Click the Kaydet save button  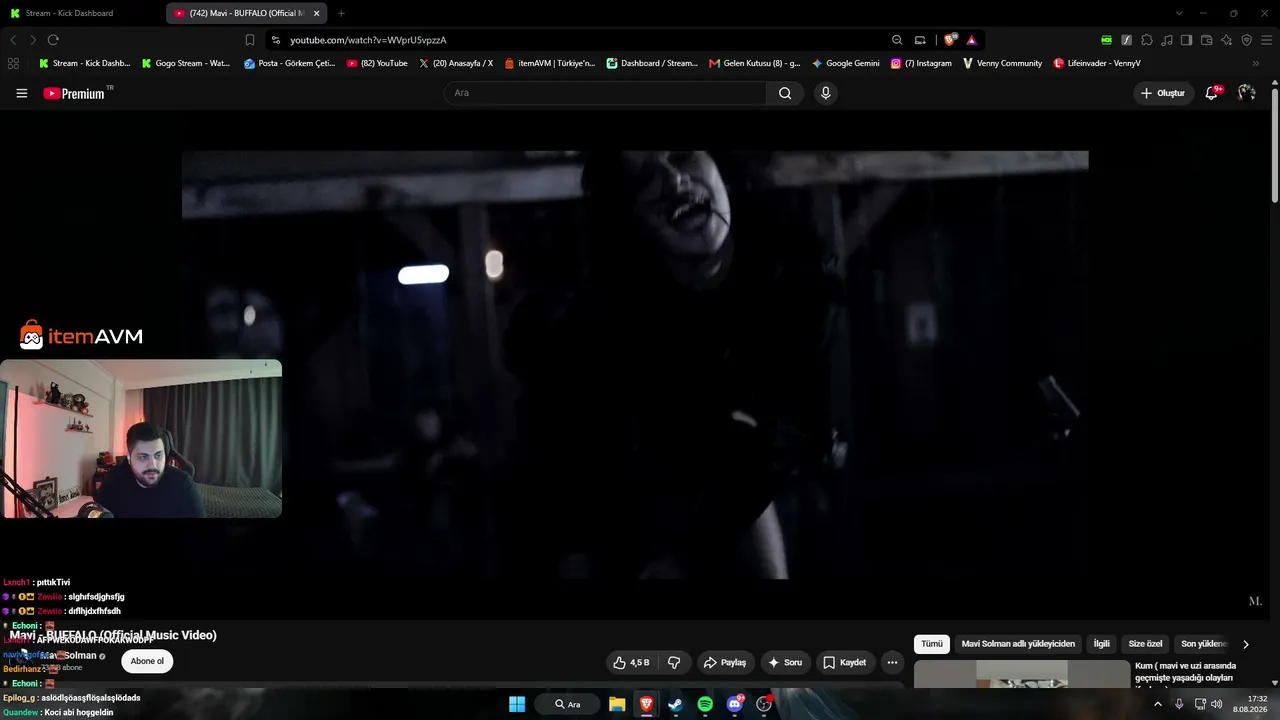[x=845, y=662]
